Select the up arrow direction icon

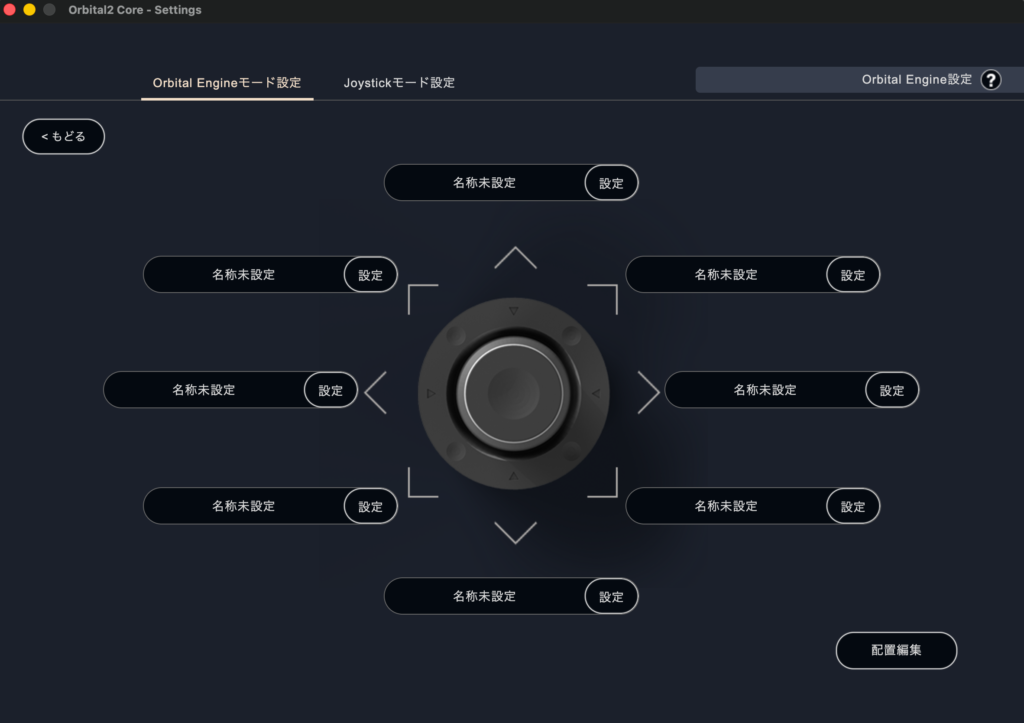tap(515, 258)
